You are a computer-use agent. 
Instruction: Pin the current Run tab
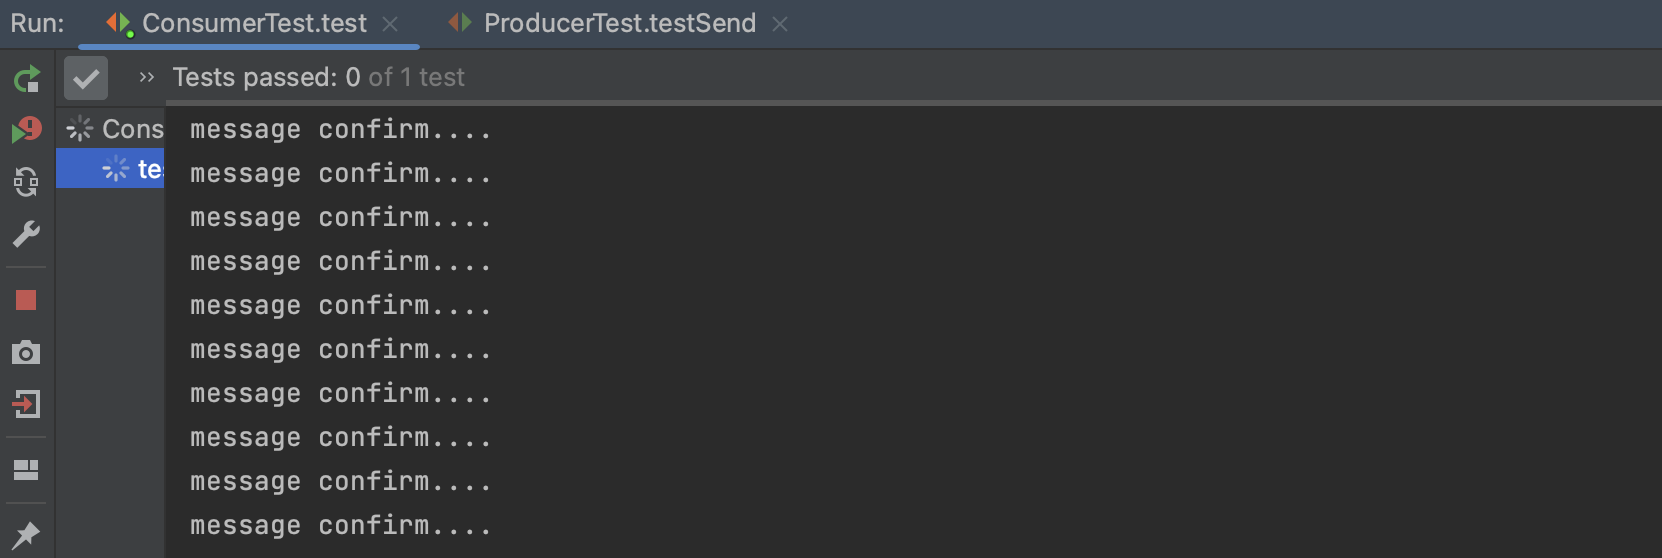click(26, 534)
